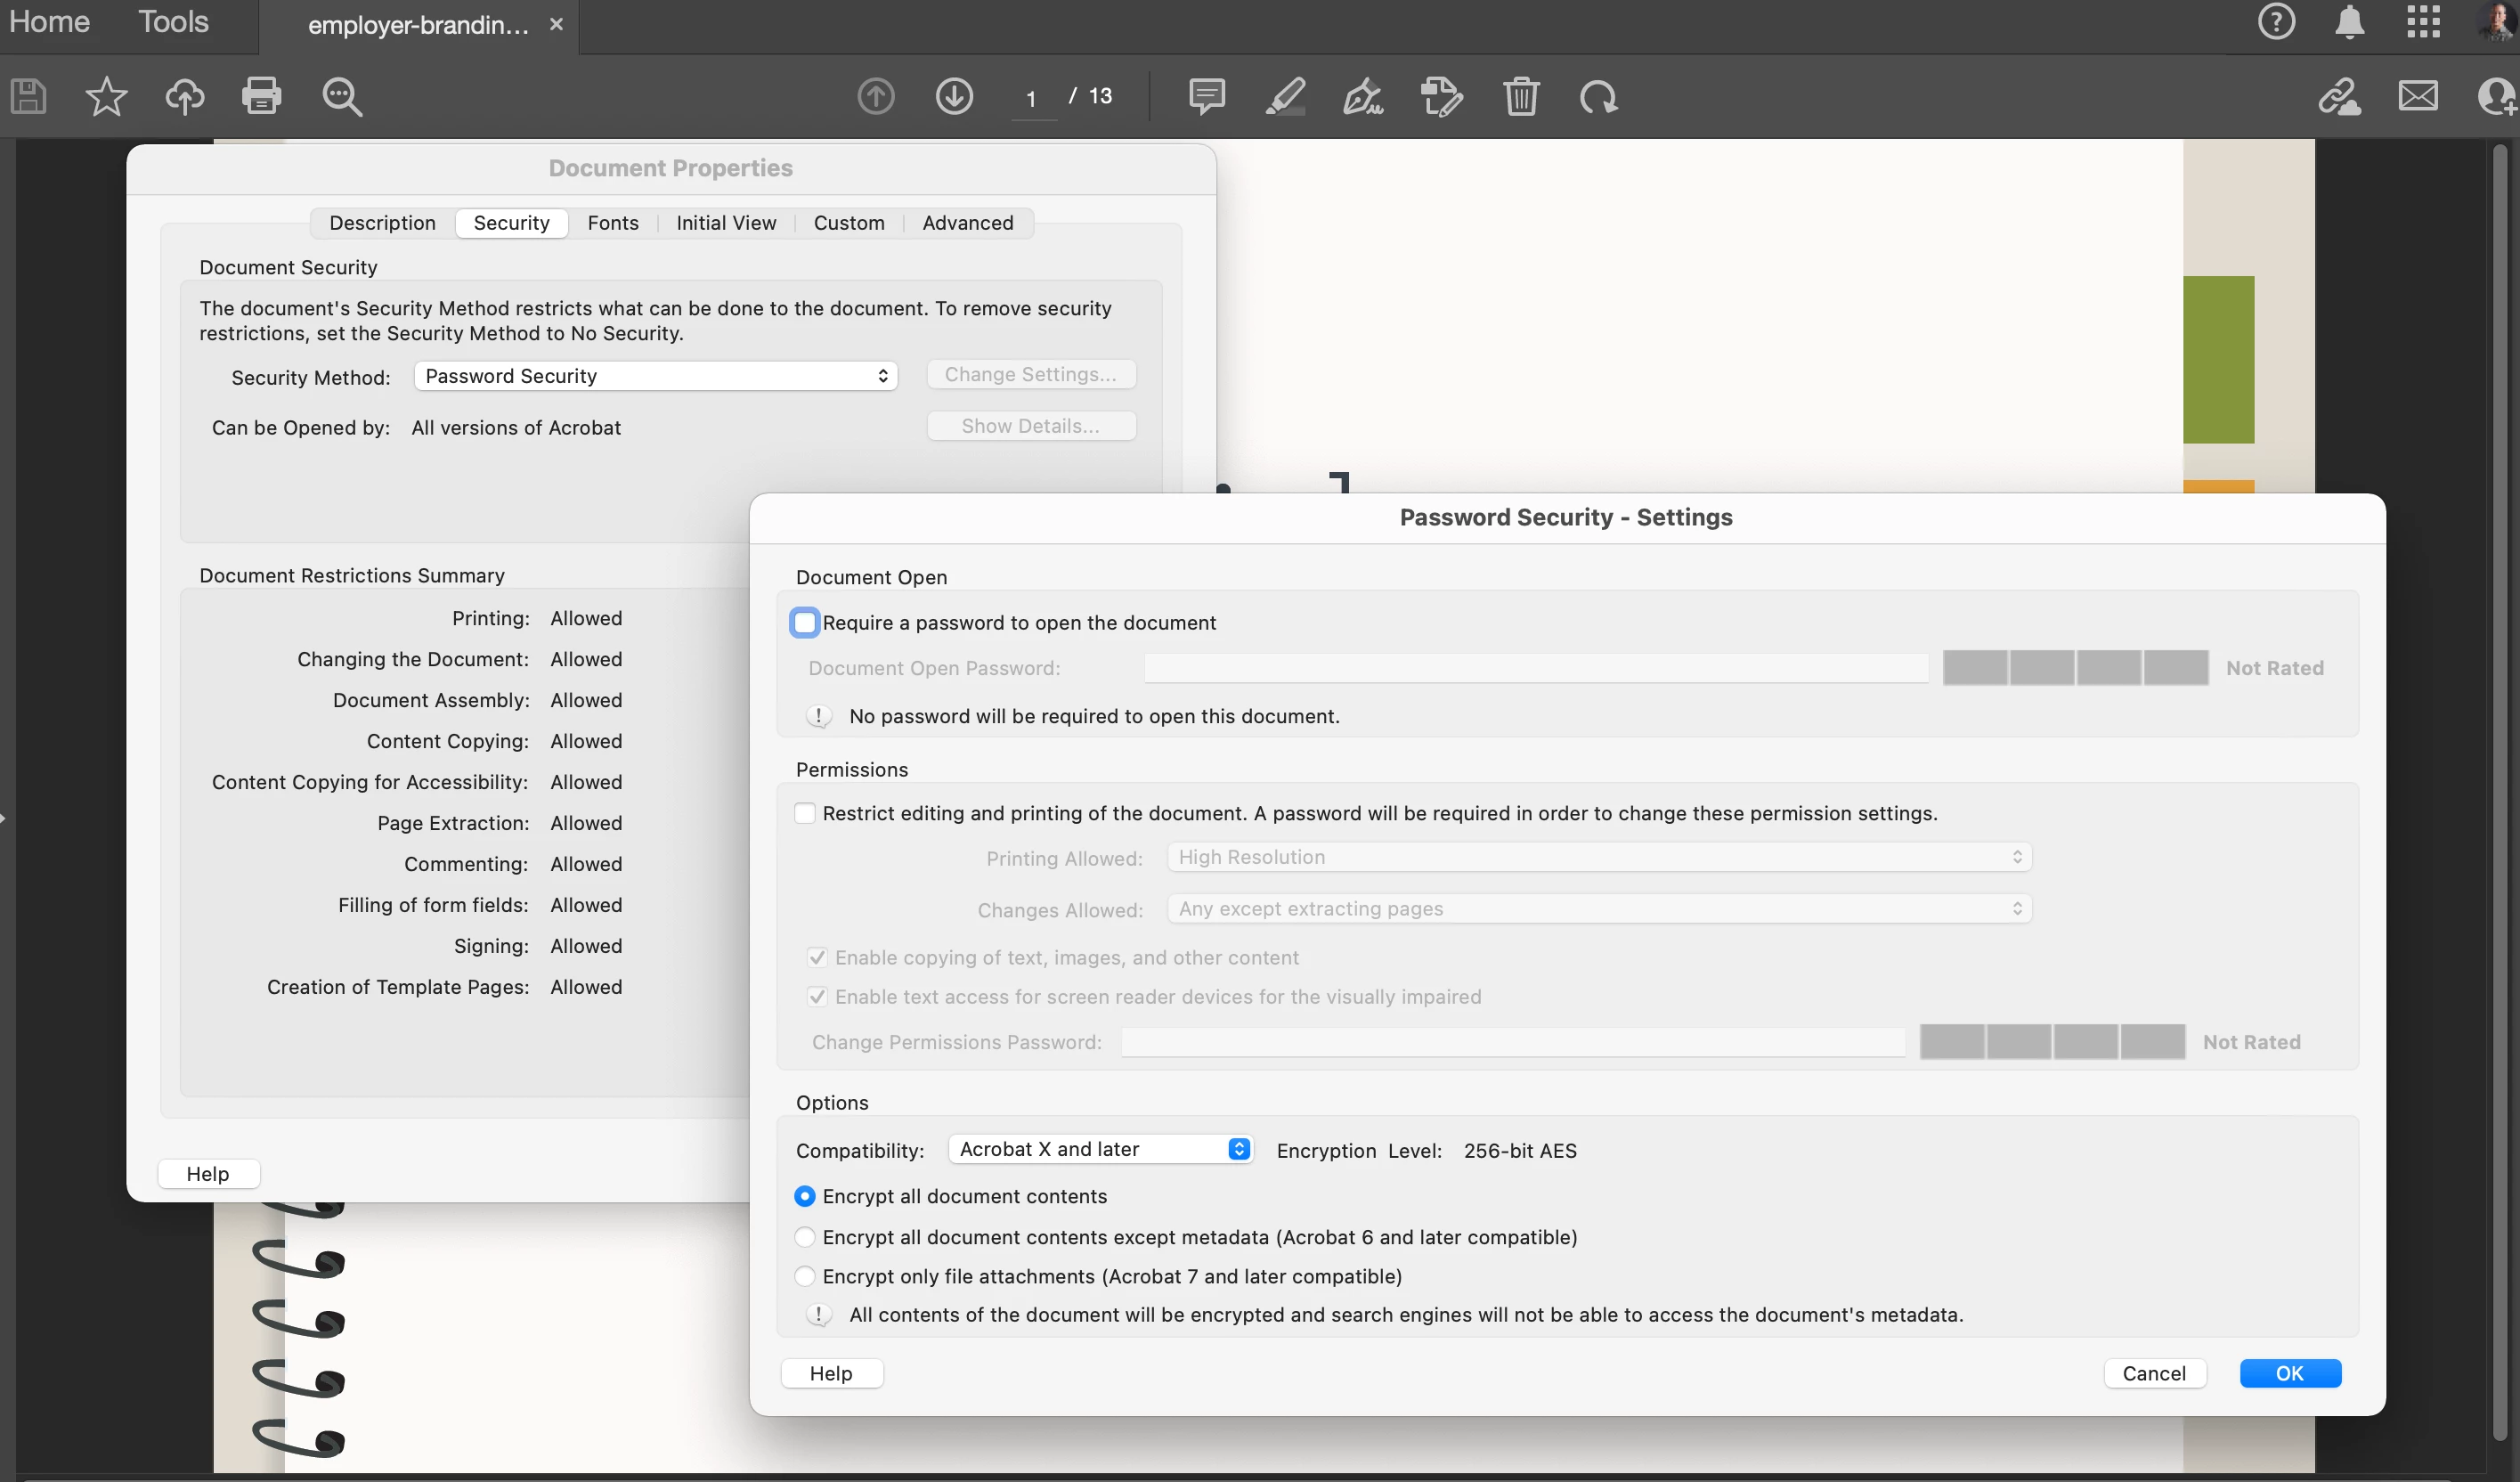Screen dimensions: 2520x1482
Task: Select the highlighter pen tool
Action: (1285, 96)
